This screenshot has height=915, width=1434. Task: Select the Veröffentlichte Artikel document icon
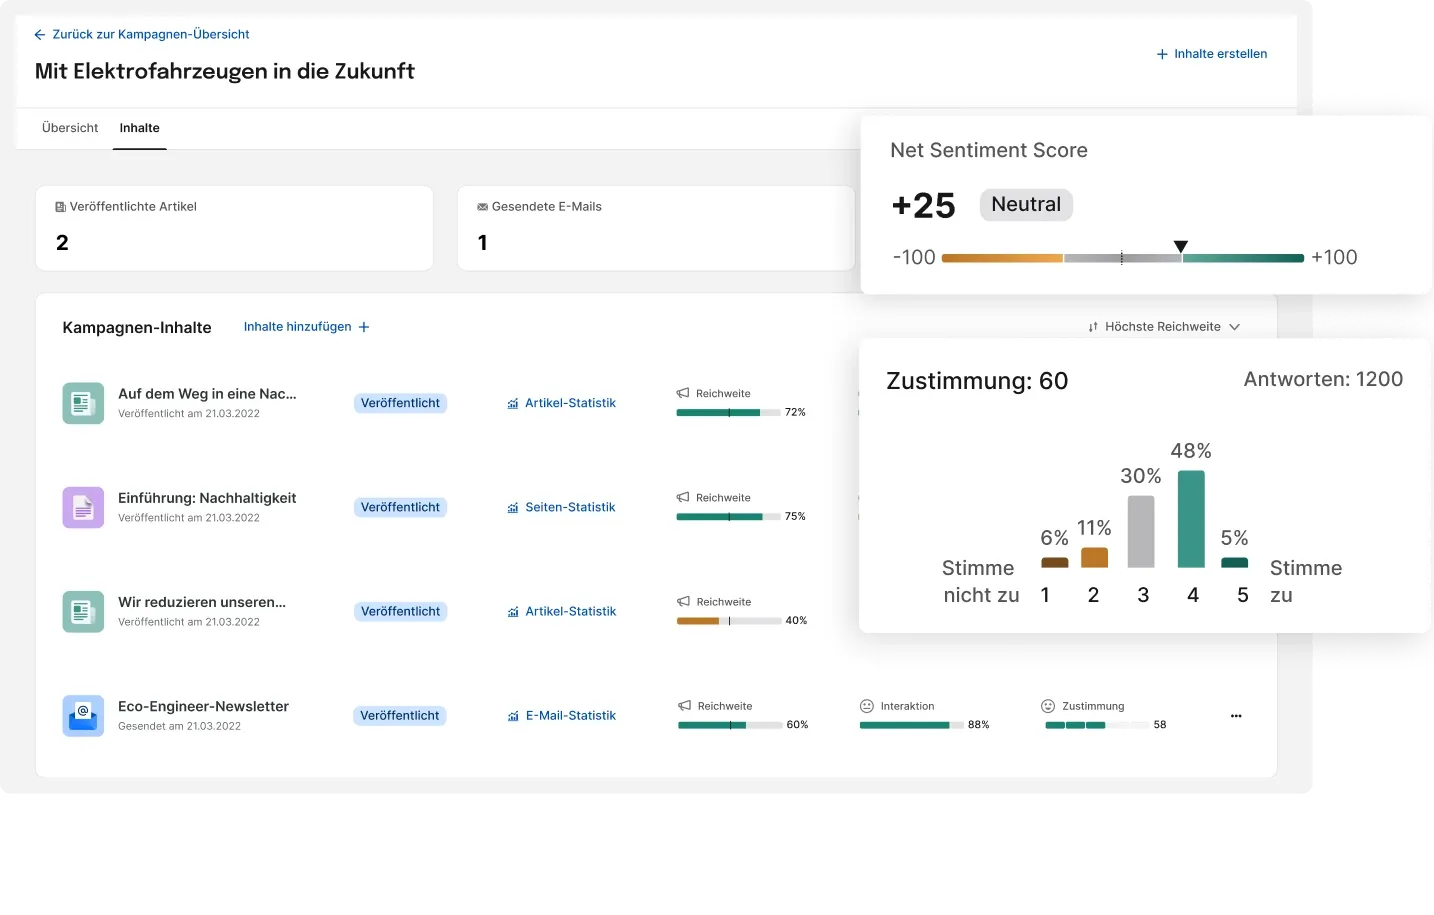click(59, 206)
